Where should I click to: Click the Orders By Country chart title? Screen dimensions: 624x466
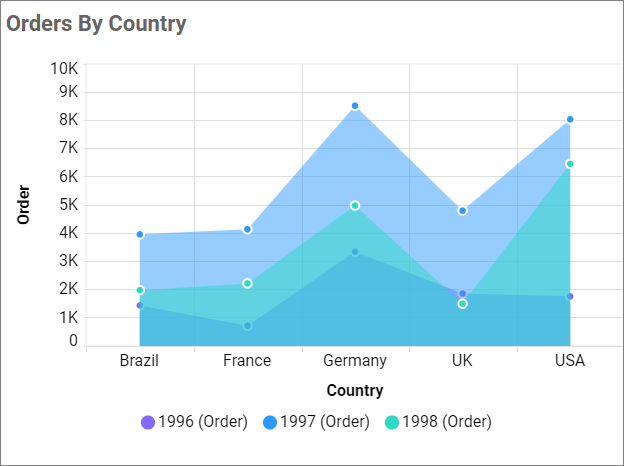tap(97, 24)
